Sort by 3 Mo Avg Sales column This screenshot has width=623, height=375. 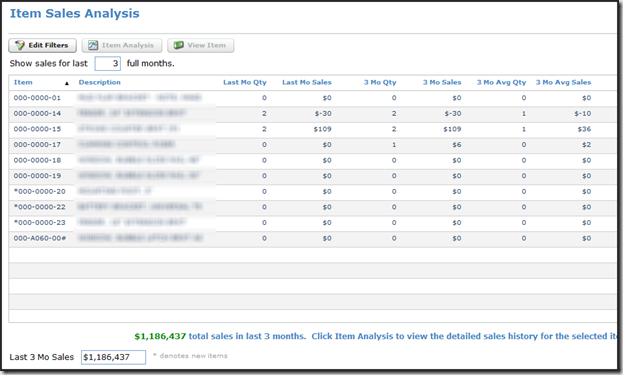click(563, 82)
